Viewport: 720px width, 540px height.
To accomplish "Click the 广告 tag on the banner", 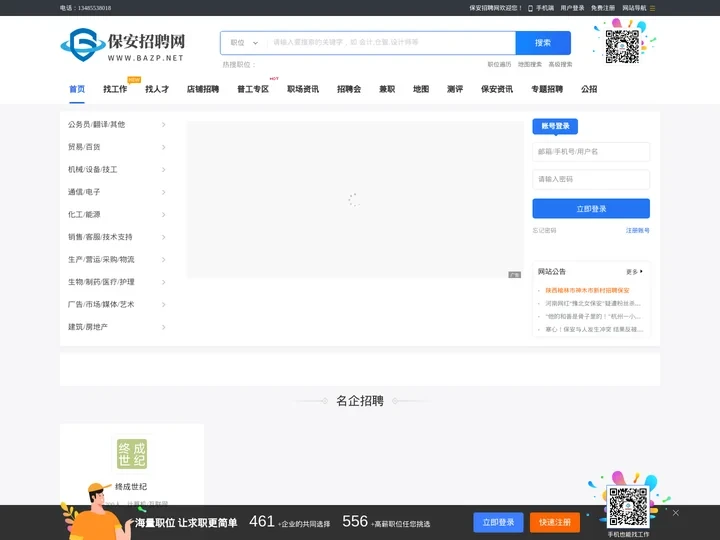I will click(514, 275).
